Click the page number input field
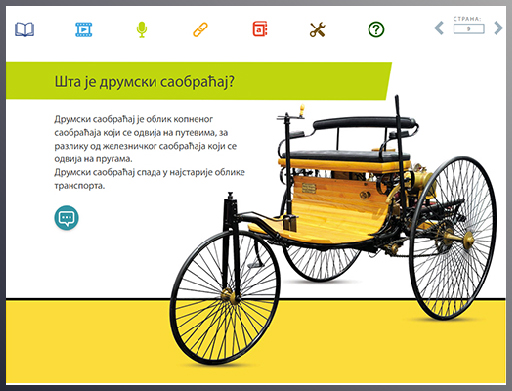The image size is (512, 391). (469, 29)
